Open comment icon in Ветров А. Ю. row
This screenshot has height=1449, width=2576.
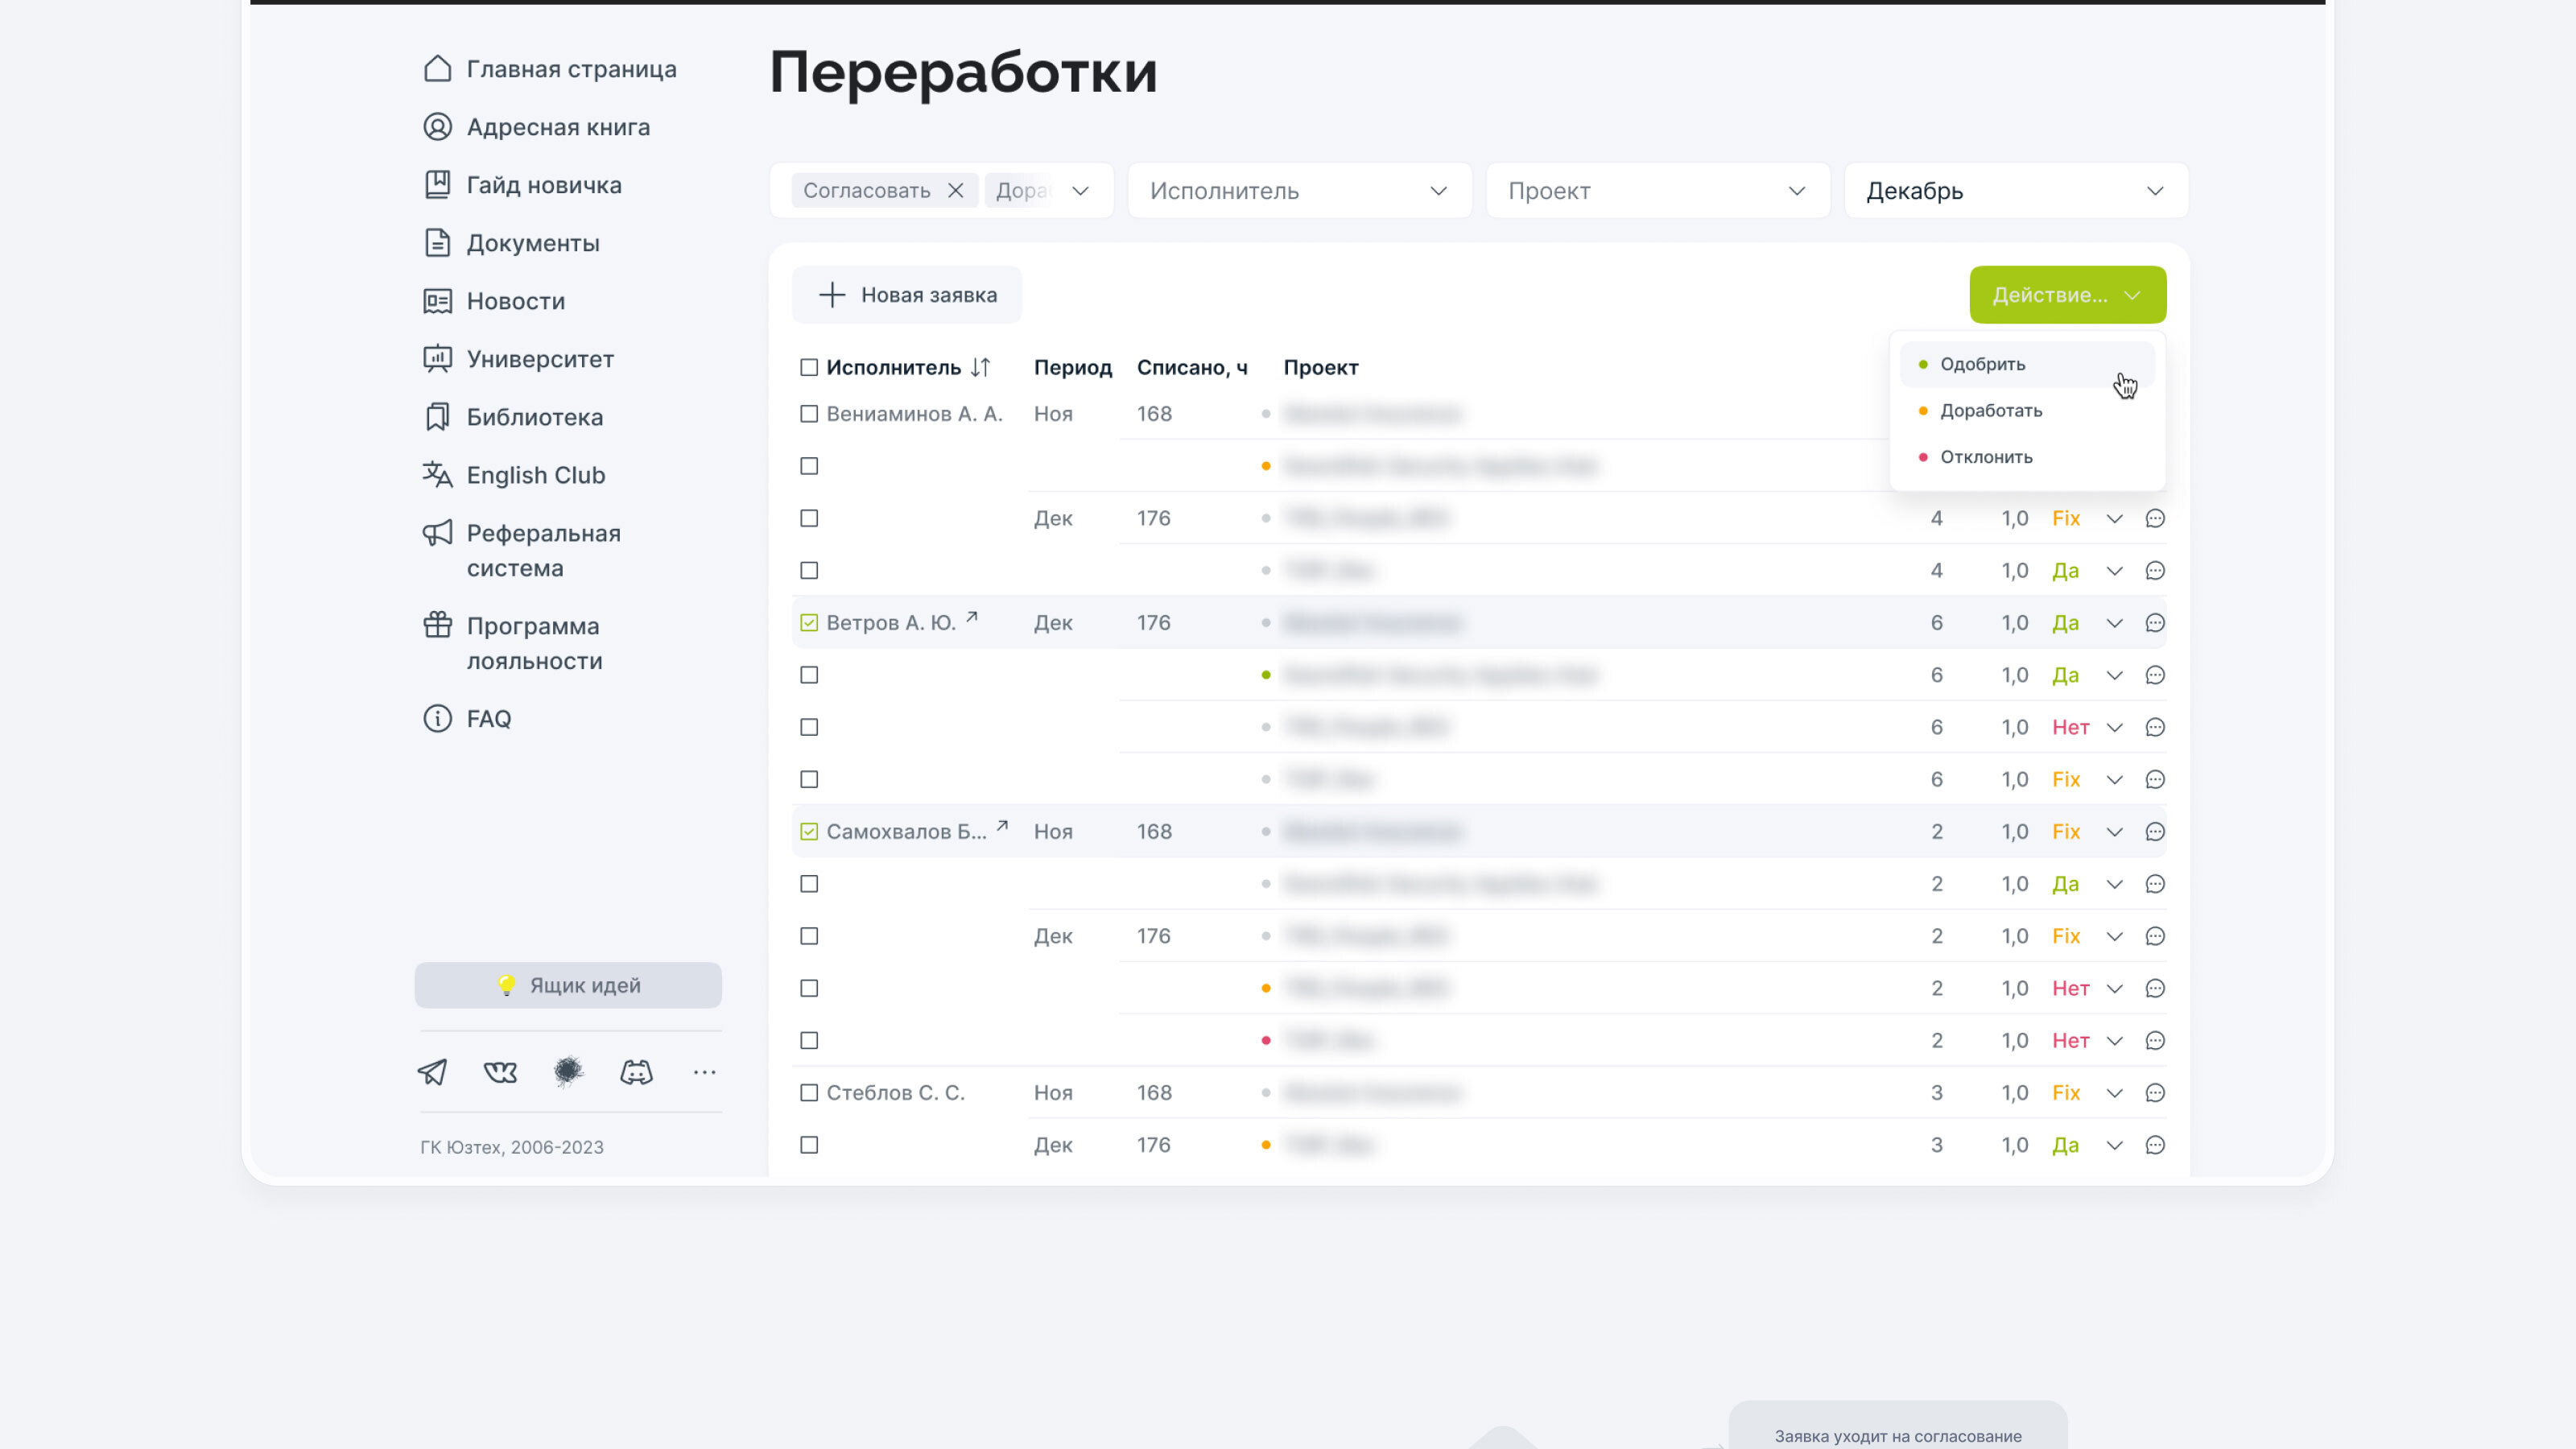[2155, 623]
